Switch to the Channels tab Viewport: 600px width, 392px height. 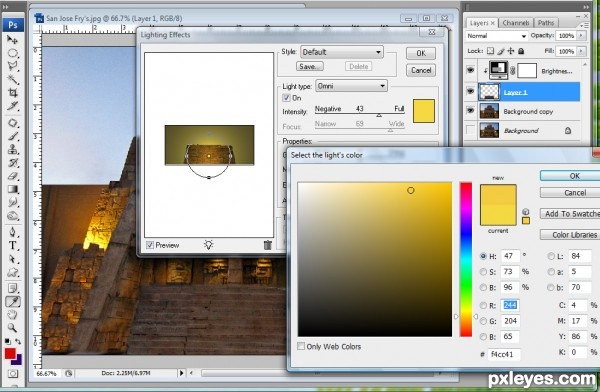pos(515,23)
